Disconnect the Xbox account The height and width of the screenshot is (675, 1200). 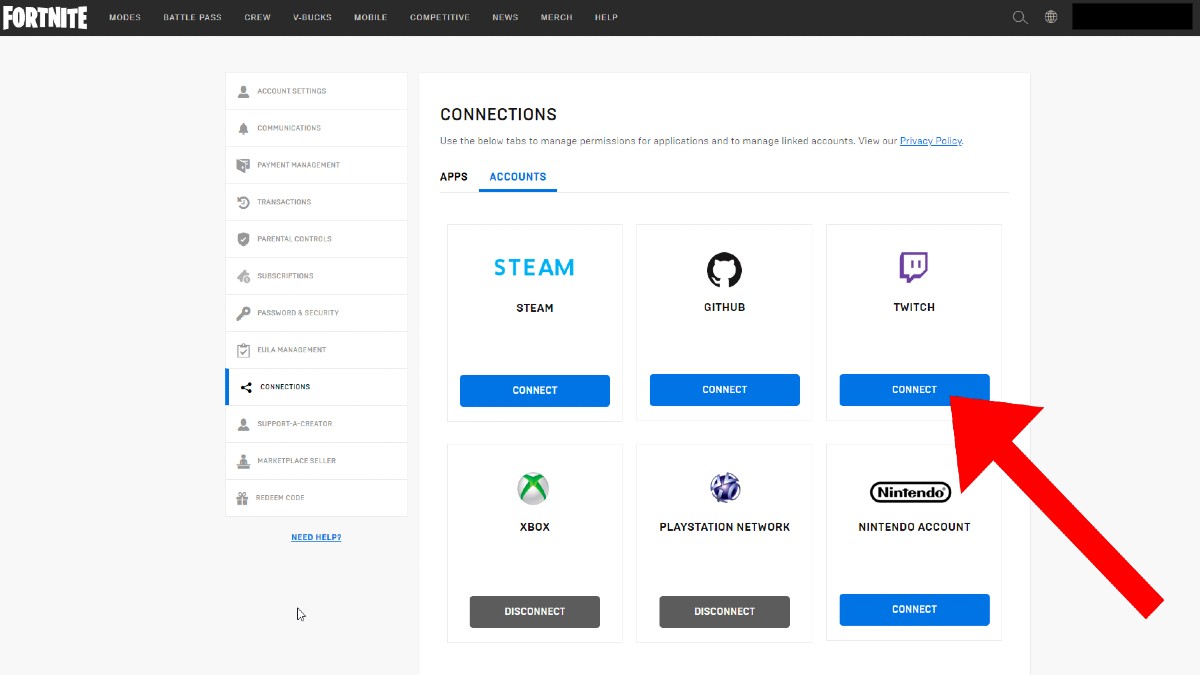(534, 611)
